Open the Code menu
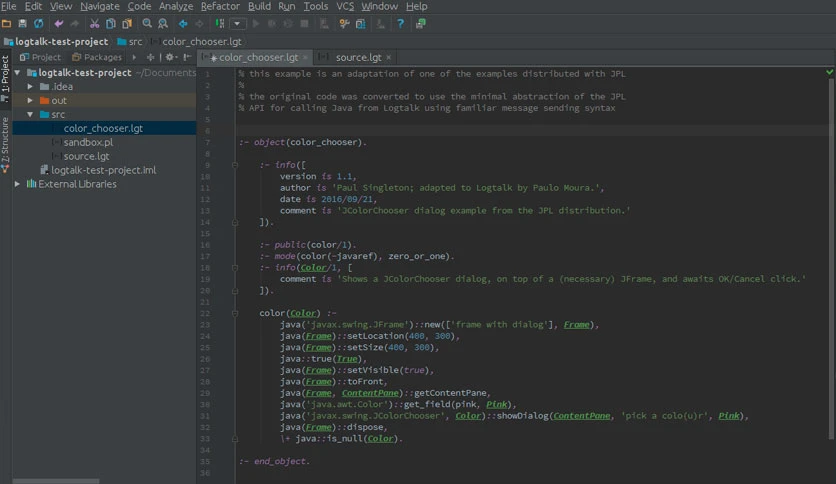The image size is (836, 484). 139,6
